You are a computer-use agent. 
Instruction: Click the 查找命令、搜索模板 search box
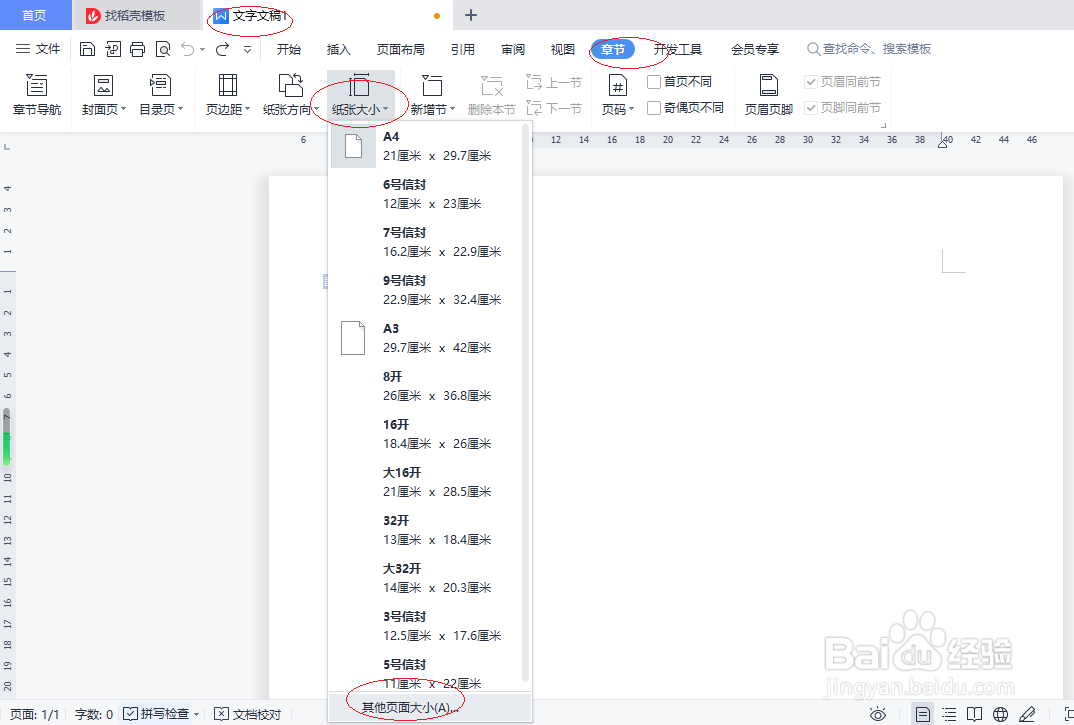coord(869,49)
